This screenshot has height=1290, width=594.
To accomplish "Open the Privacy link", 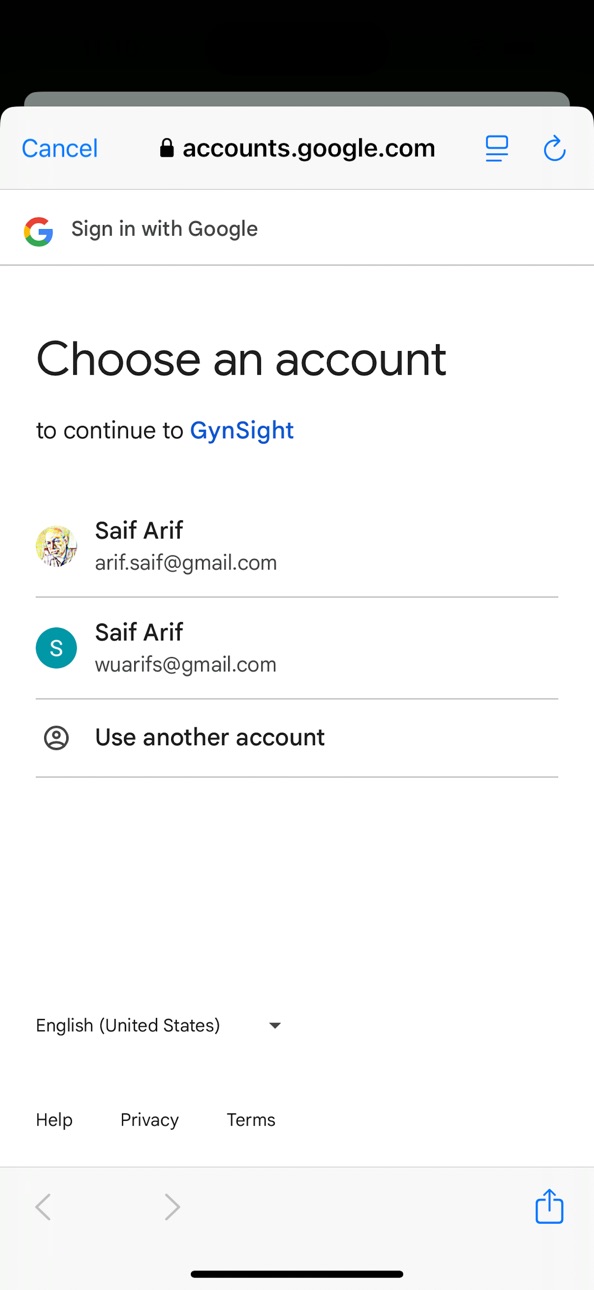I will click(150, 1120).
